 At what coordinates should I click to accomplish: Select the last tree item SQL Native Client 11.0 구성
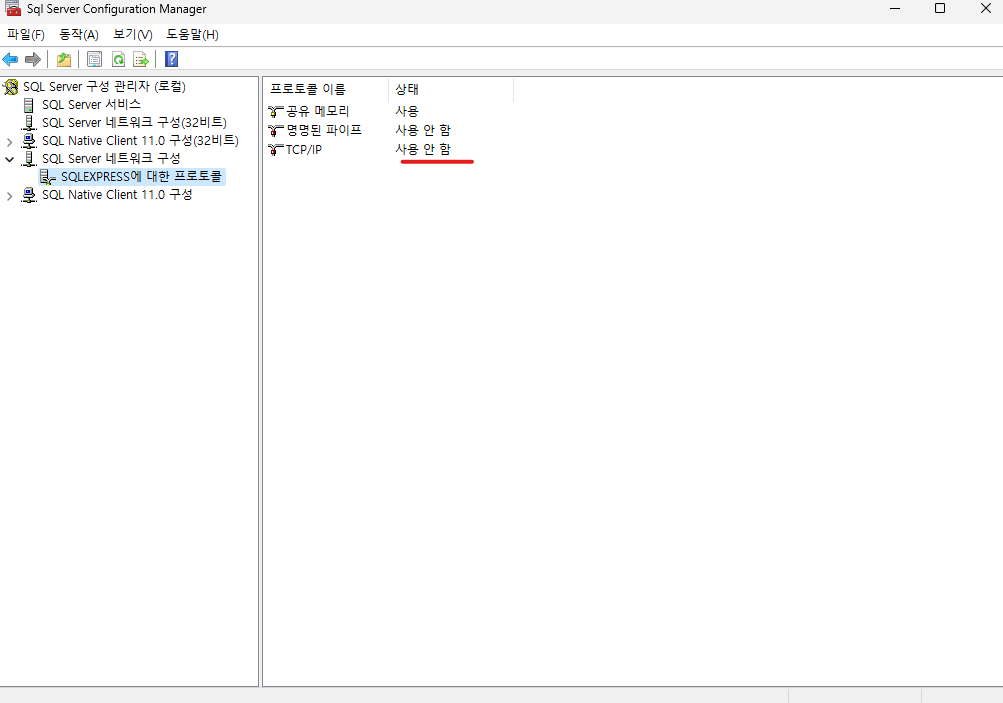pos(117,194)
